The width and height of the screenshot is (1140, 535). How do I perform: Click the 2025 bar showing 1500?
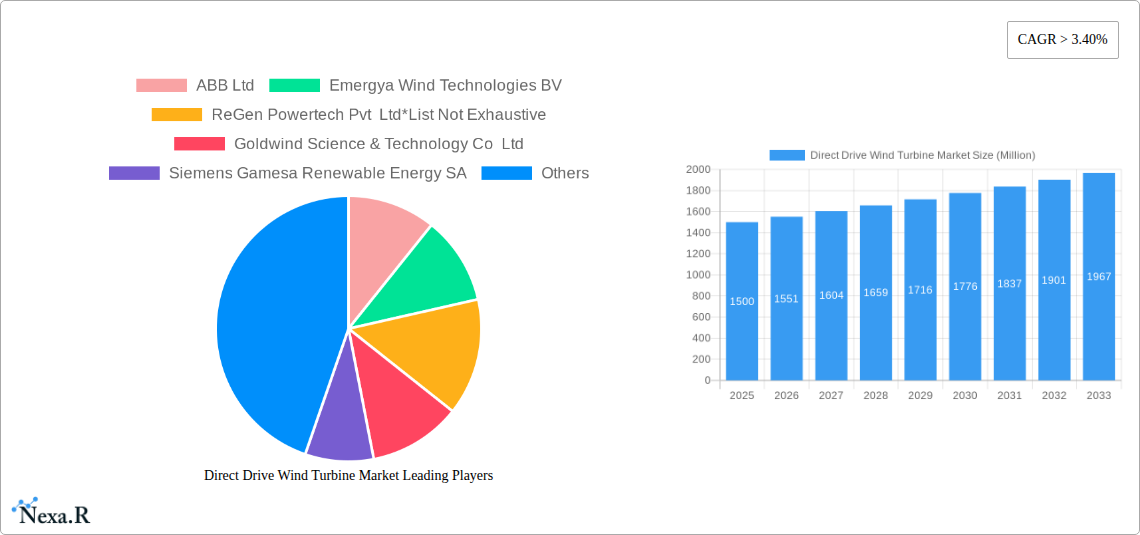(x=742, y=301)
